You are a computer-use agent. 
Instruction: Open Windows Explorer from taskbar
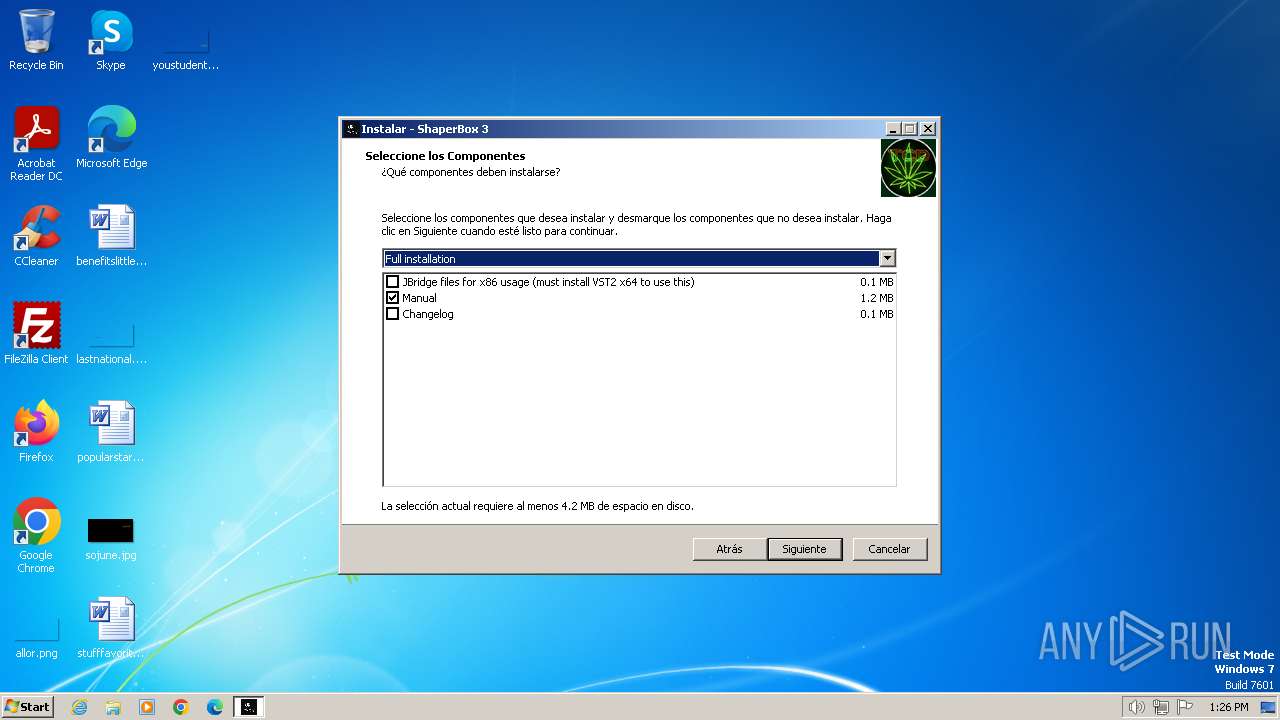[x=113, y=707]
